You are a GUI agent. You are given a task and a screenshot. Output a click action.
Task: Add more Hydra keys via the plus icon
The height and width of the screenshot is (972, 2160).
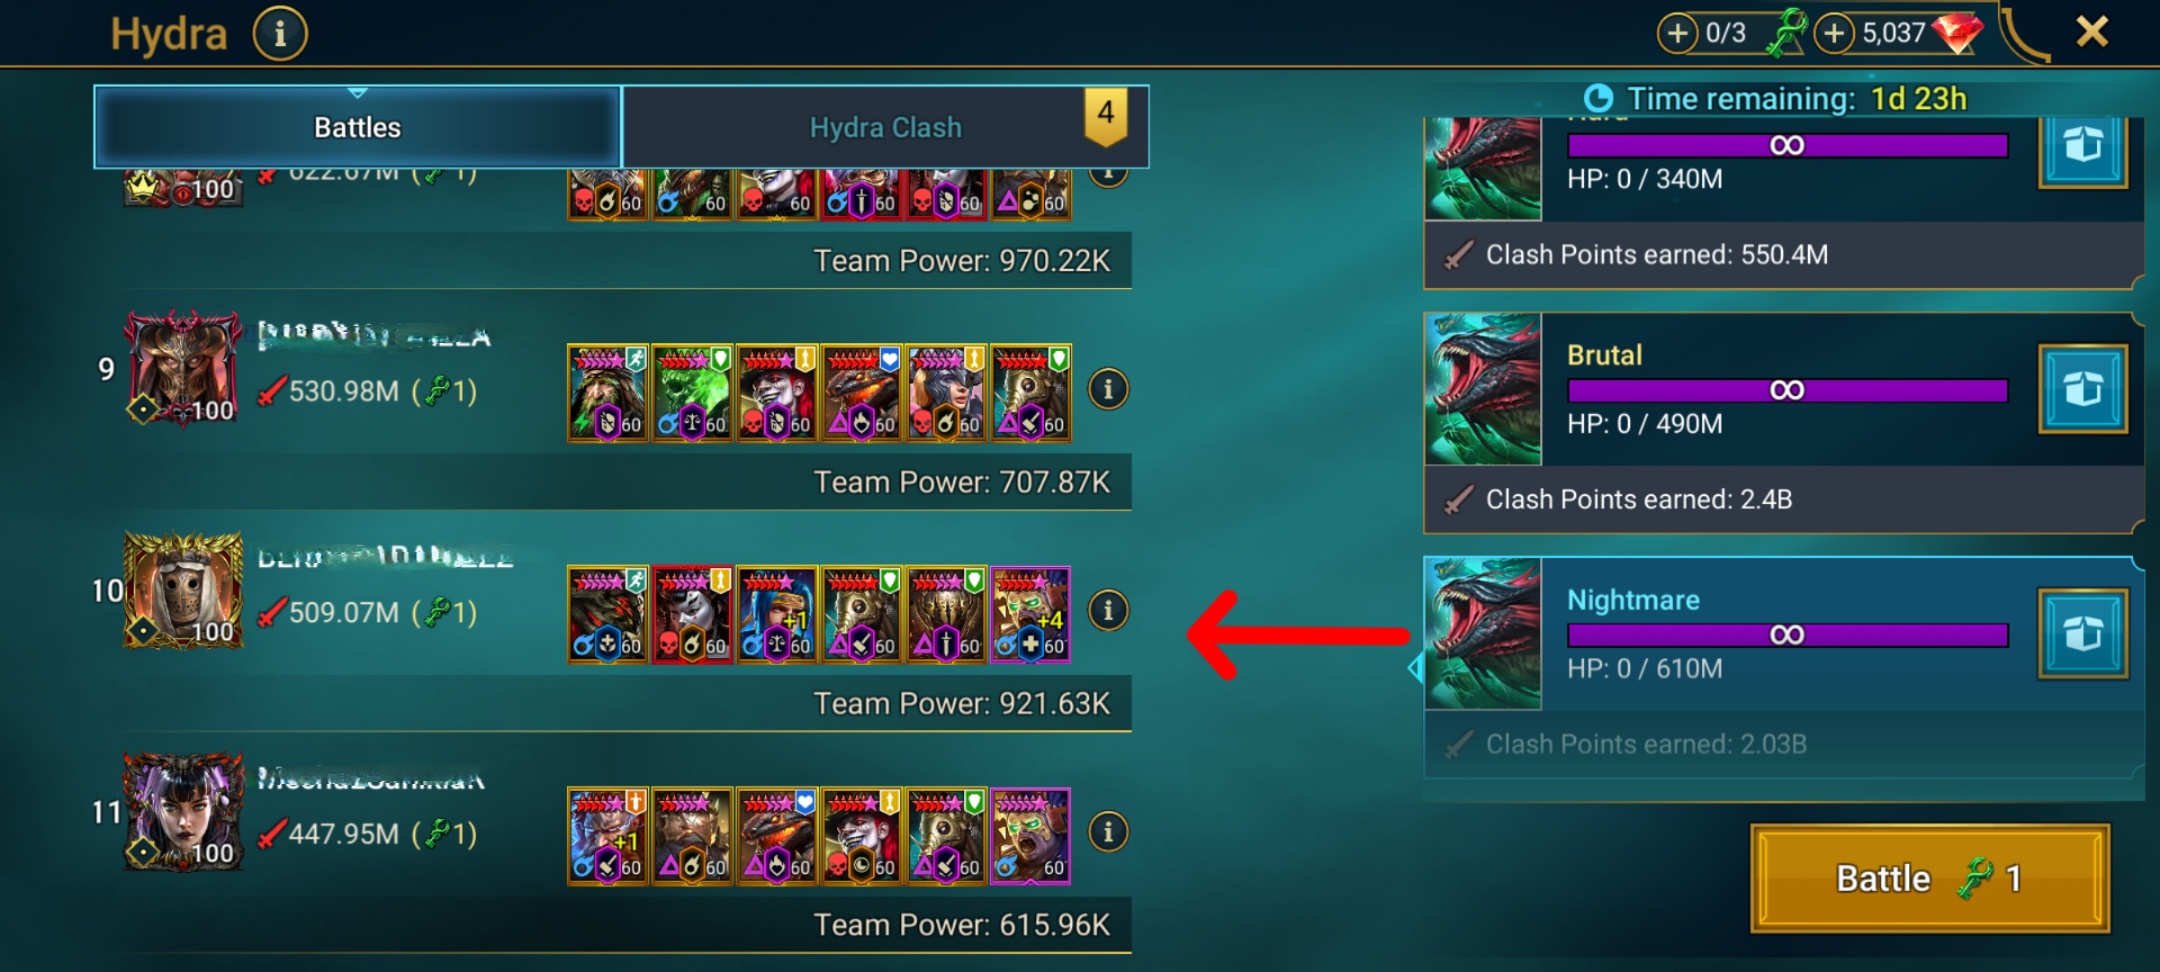[1677, 33]
